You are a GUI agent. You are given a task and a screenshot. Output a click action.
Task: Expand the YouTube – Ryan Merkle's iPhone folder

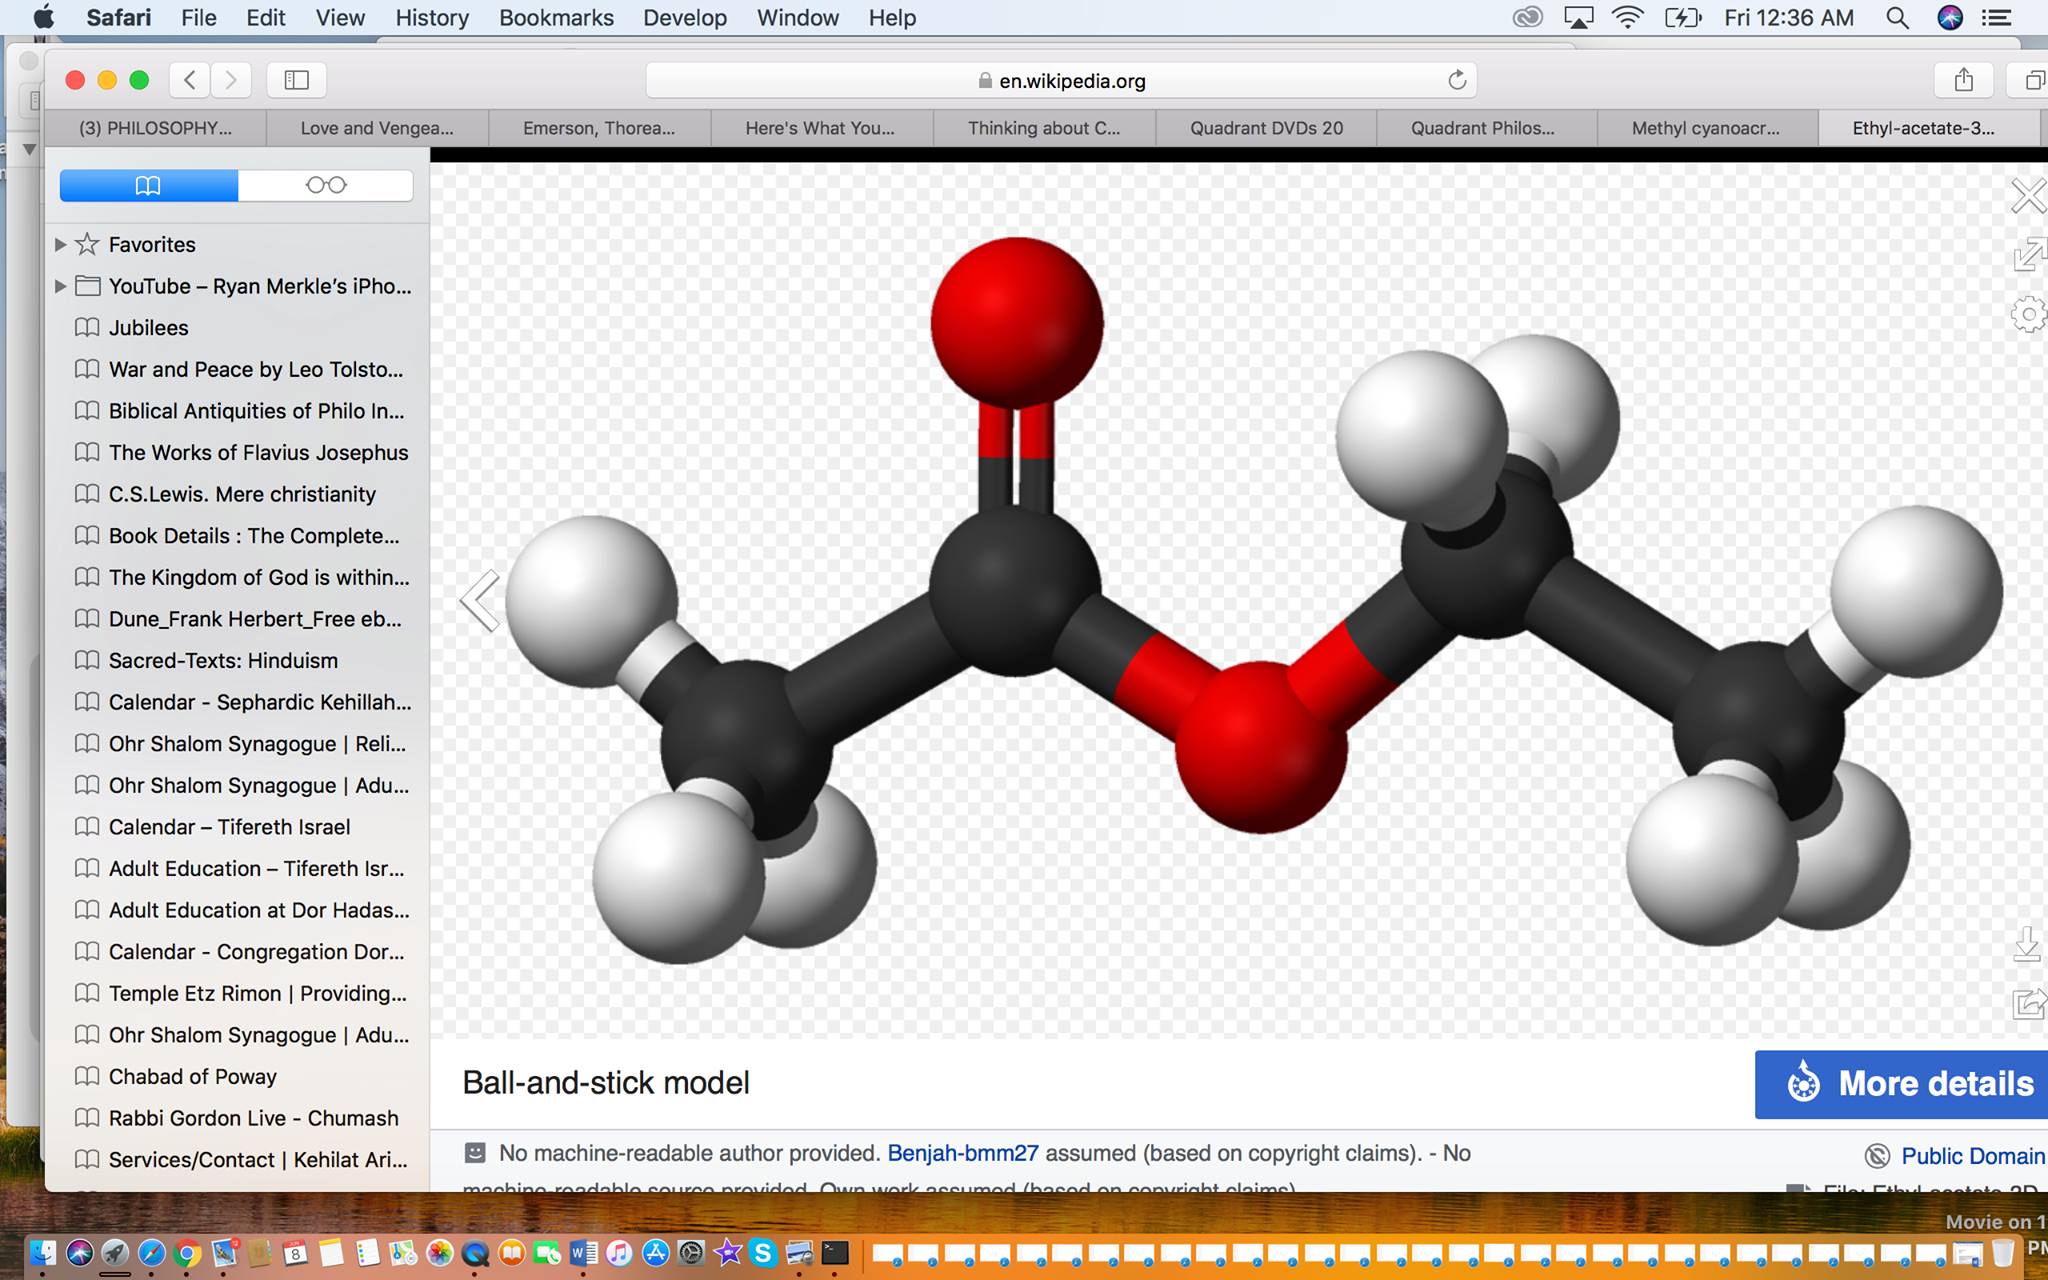[60, 286]
